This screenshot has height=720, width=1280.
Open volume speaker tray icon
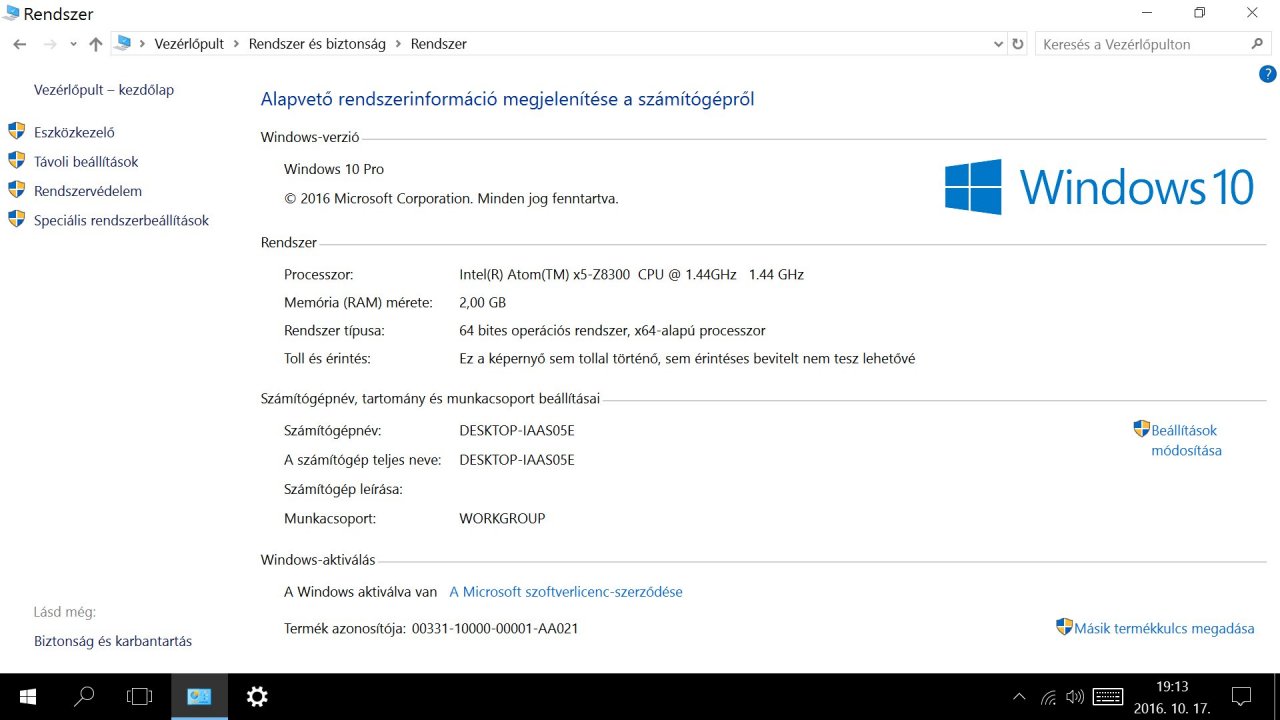(x=1076, y=697)
